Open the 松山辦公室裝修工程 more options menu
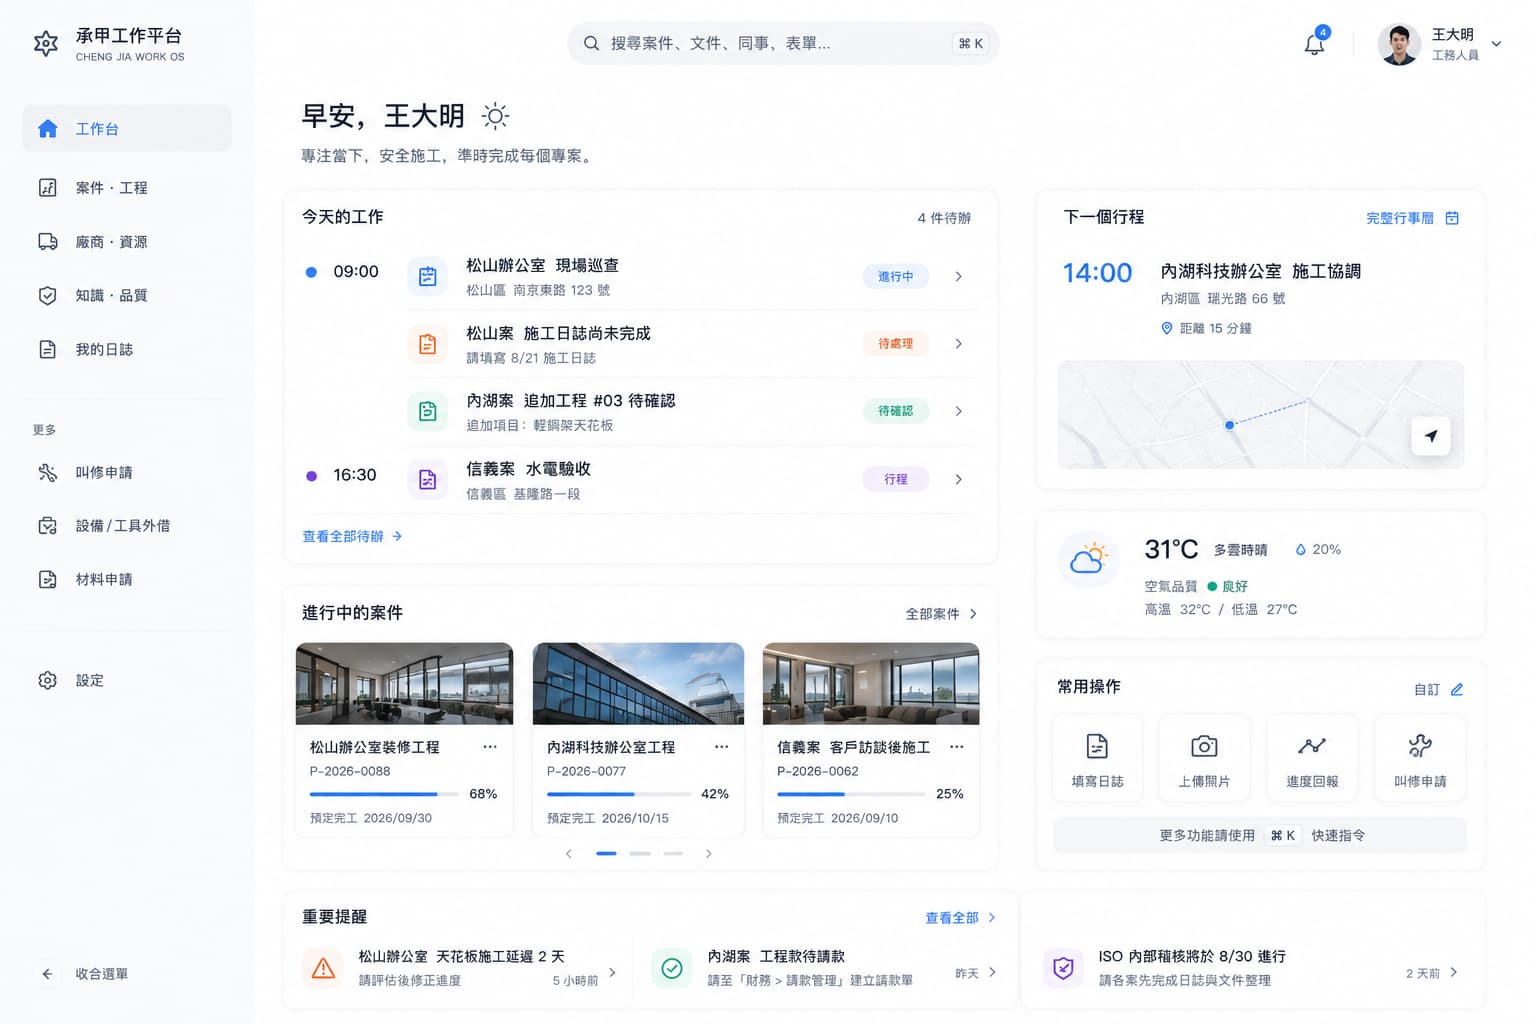Image resolution: width=1536 pixels, height=1024 pixels. pyautogui.click(x=490, y=747)
